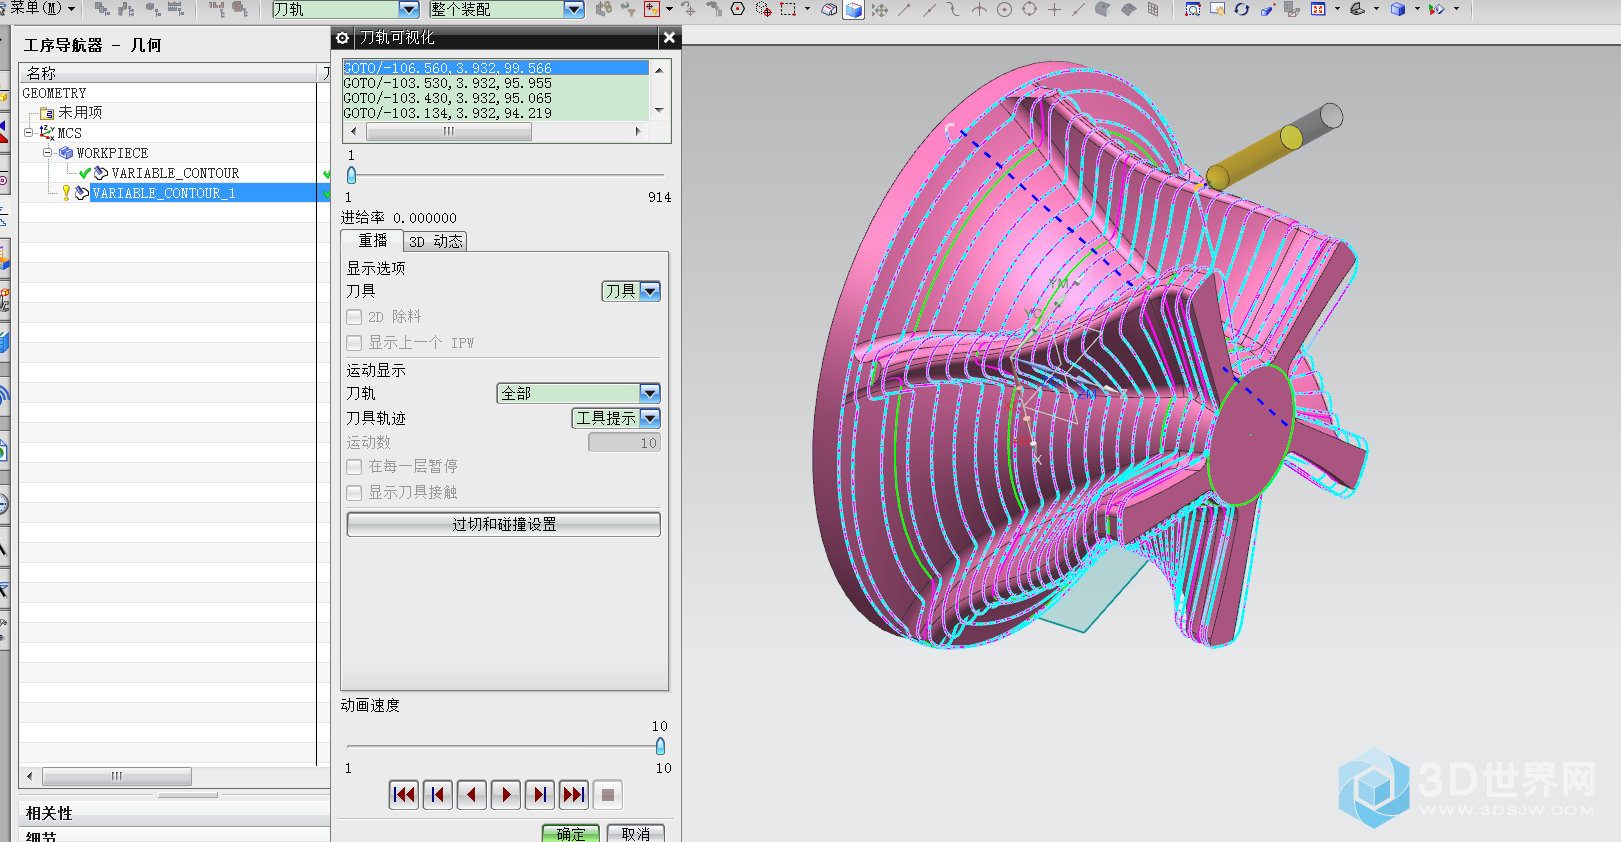Click the perspective view layers icon
This screenshot has width=1621, height=842.
1292,10
